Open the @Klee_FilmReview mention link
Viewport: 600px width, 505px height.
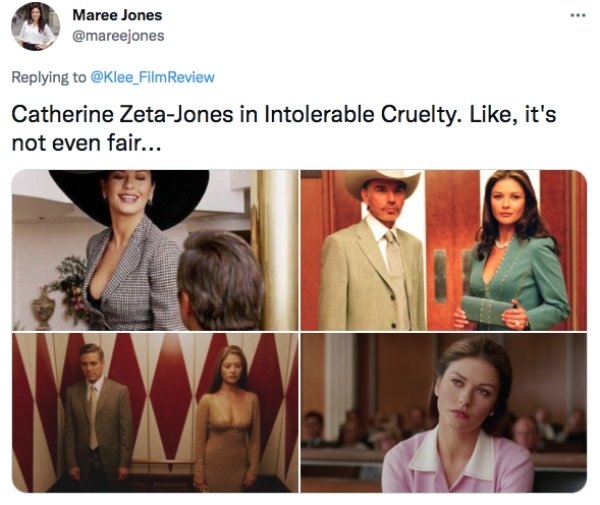(152, 77)
